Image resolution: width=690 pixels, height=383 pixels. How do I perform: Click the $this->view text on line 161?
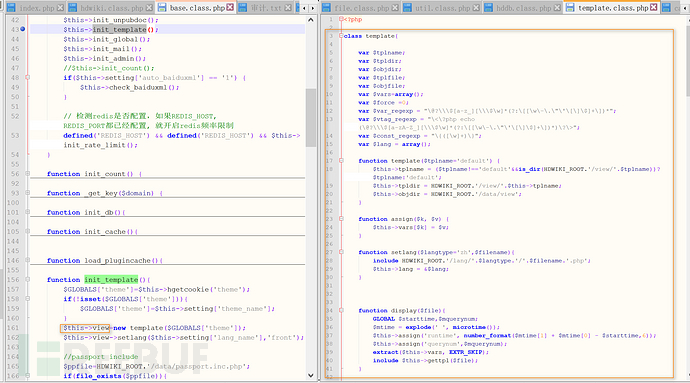(86, 328)
